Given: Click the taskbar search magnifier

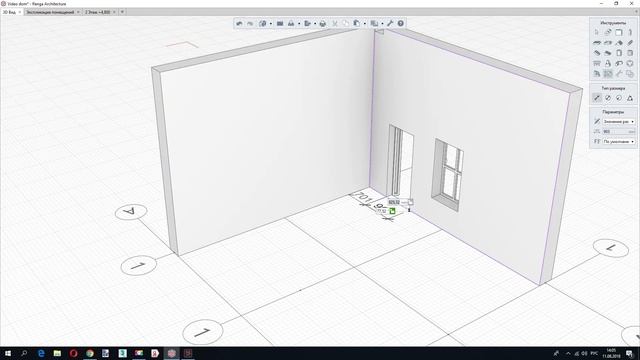Looking at the screenshot, I should [x=24, y=353].
